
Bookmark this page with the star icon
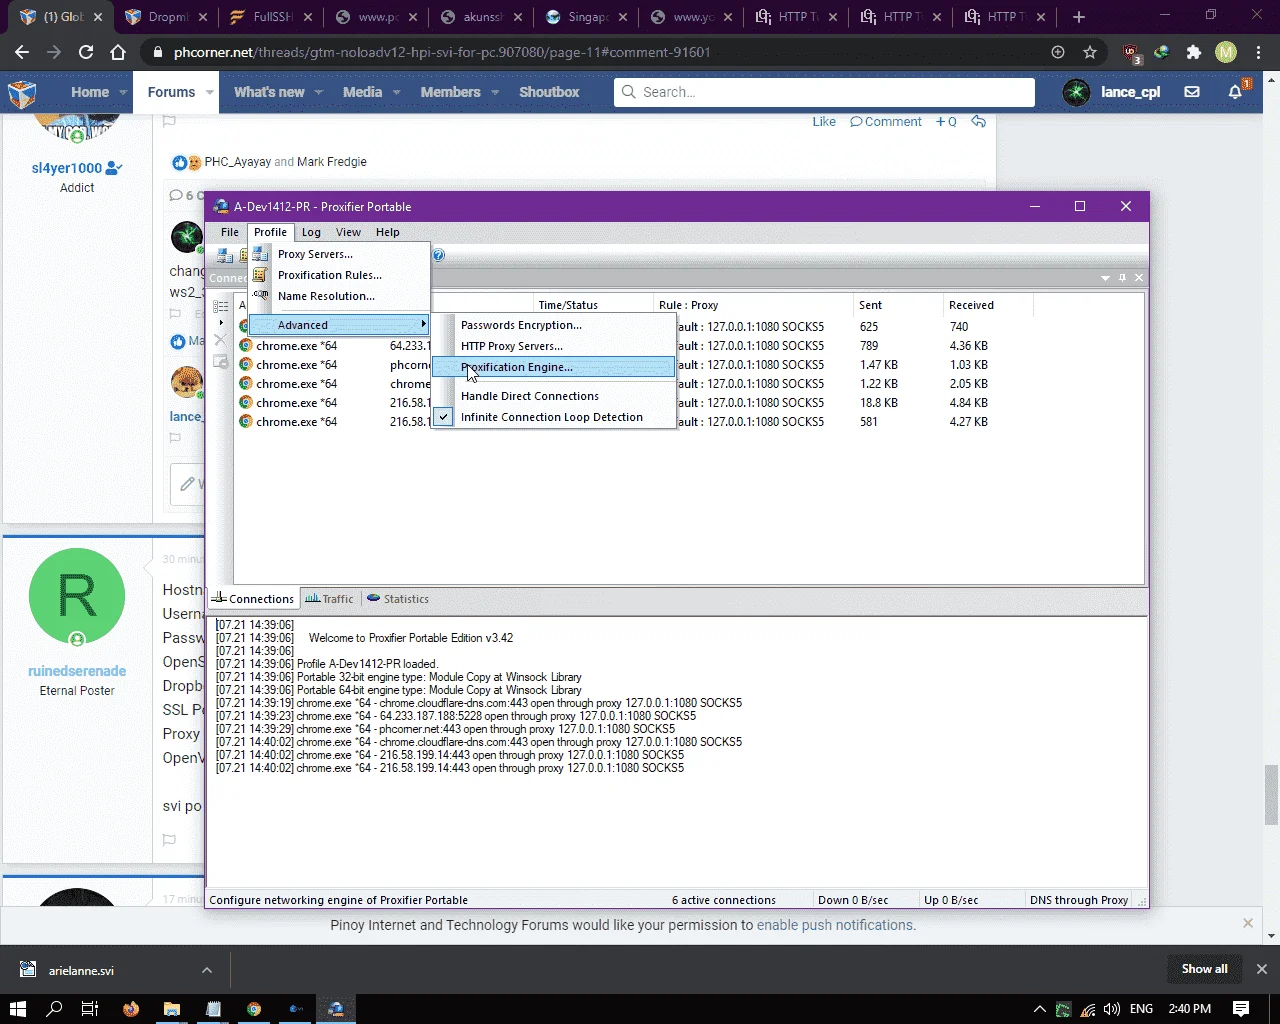(1090, 52)
